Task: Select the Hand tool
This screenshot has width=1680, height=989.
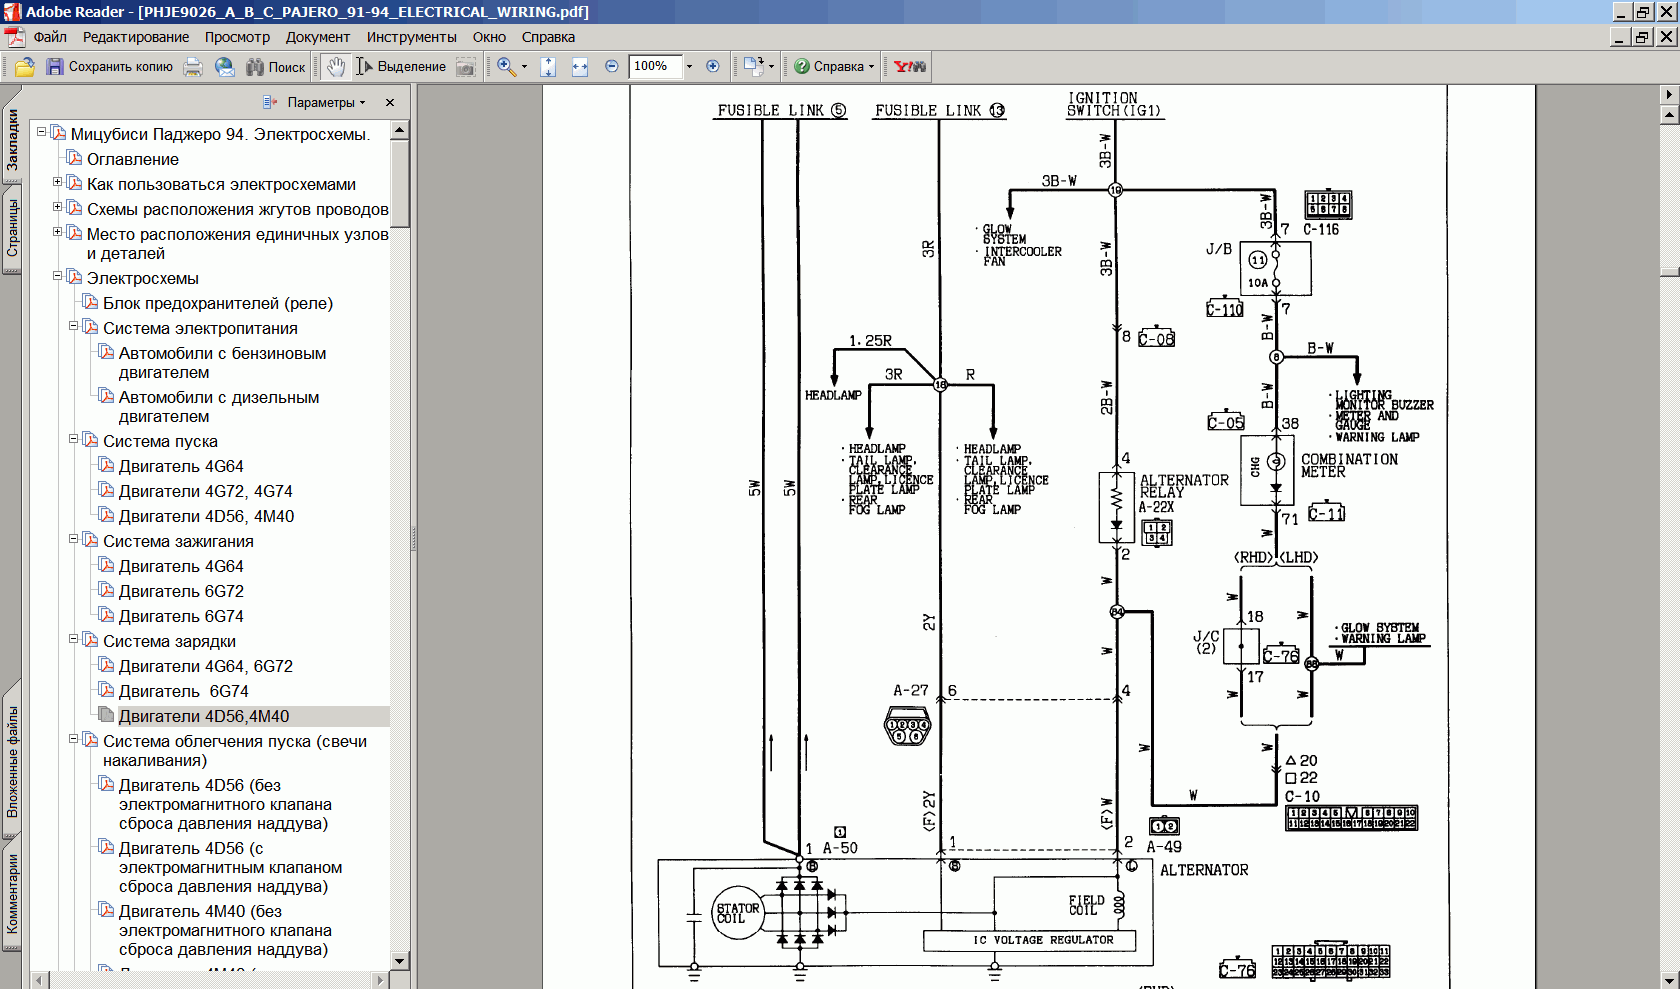Action: point(336,67)
